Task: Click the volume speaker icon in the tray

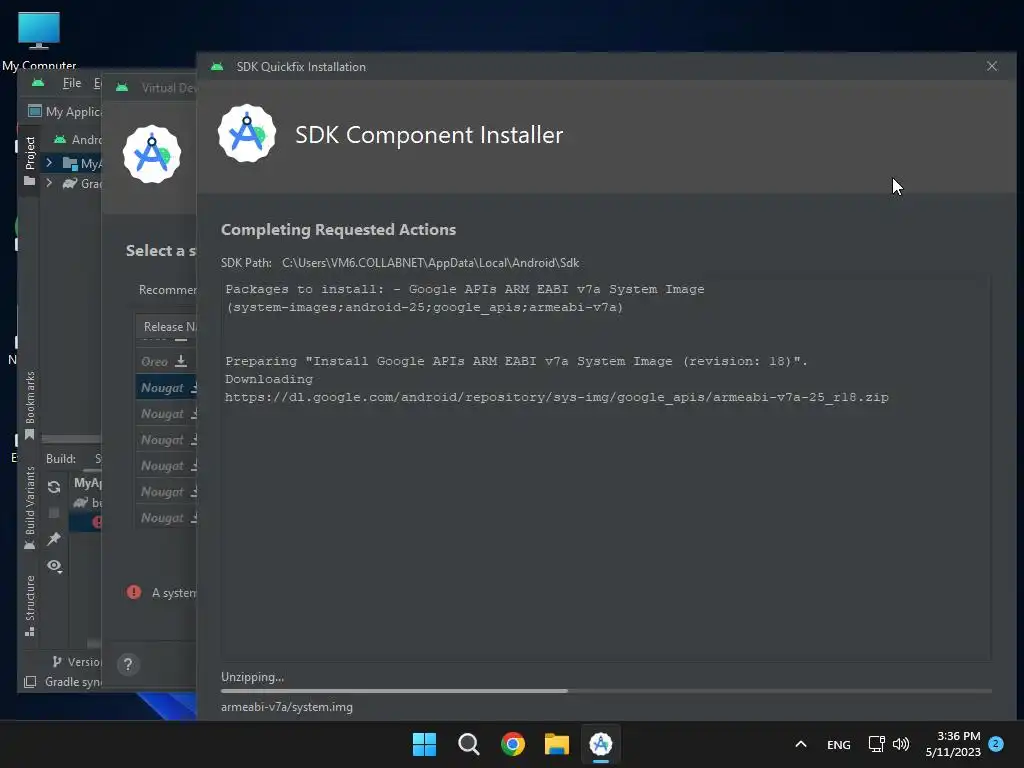Action: pyautogui.click(x=901, y=744)
